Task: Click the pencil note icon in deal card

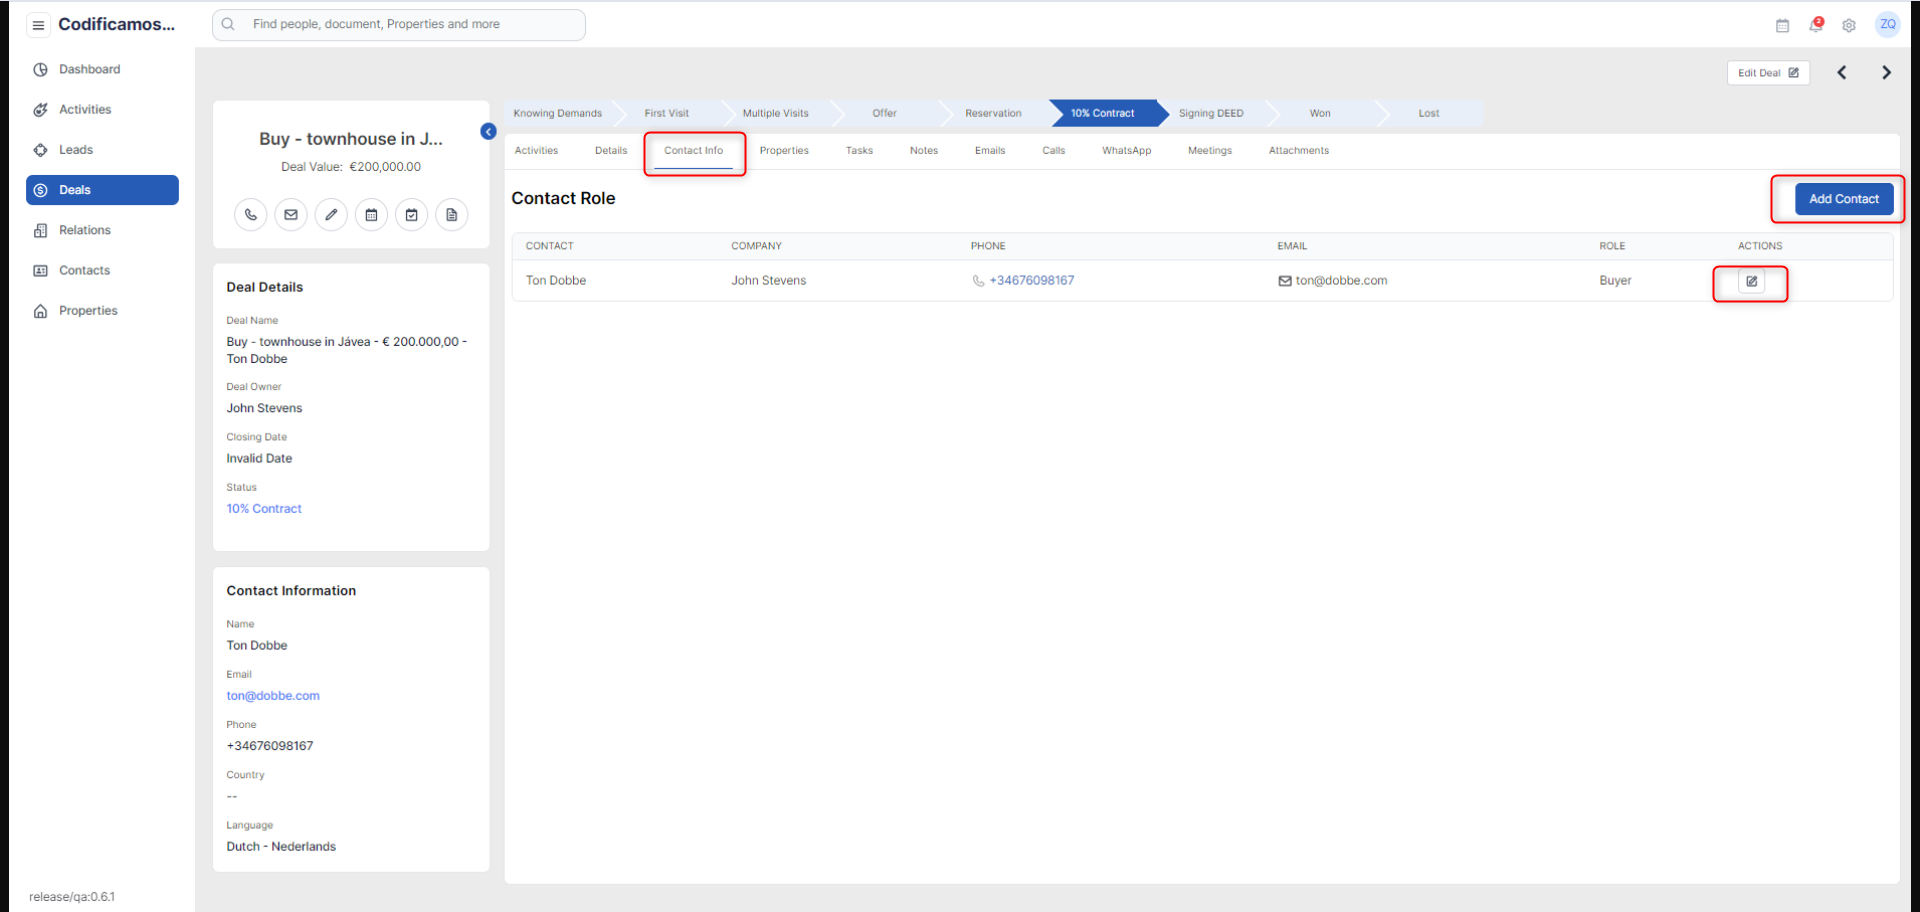Action: [x=331, y=215]
